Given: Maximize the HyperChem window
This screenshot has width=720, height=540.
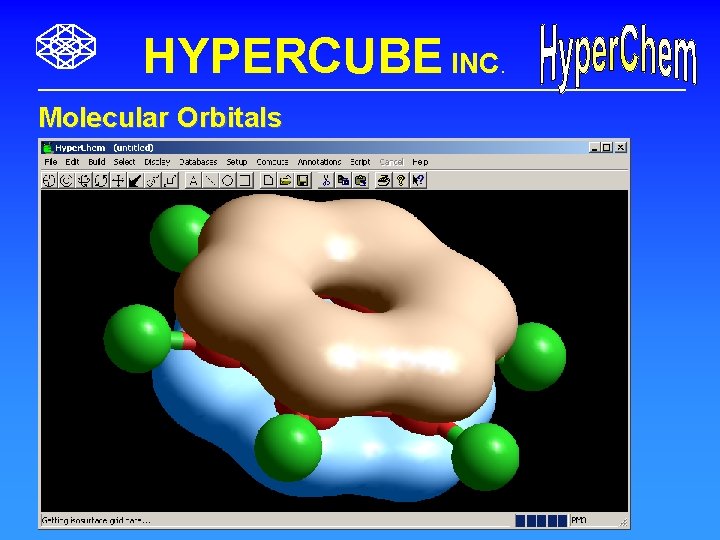Looking at the screenshot, I should point(607,147).
